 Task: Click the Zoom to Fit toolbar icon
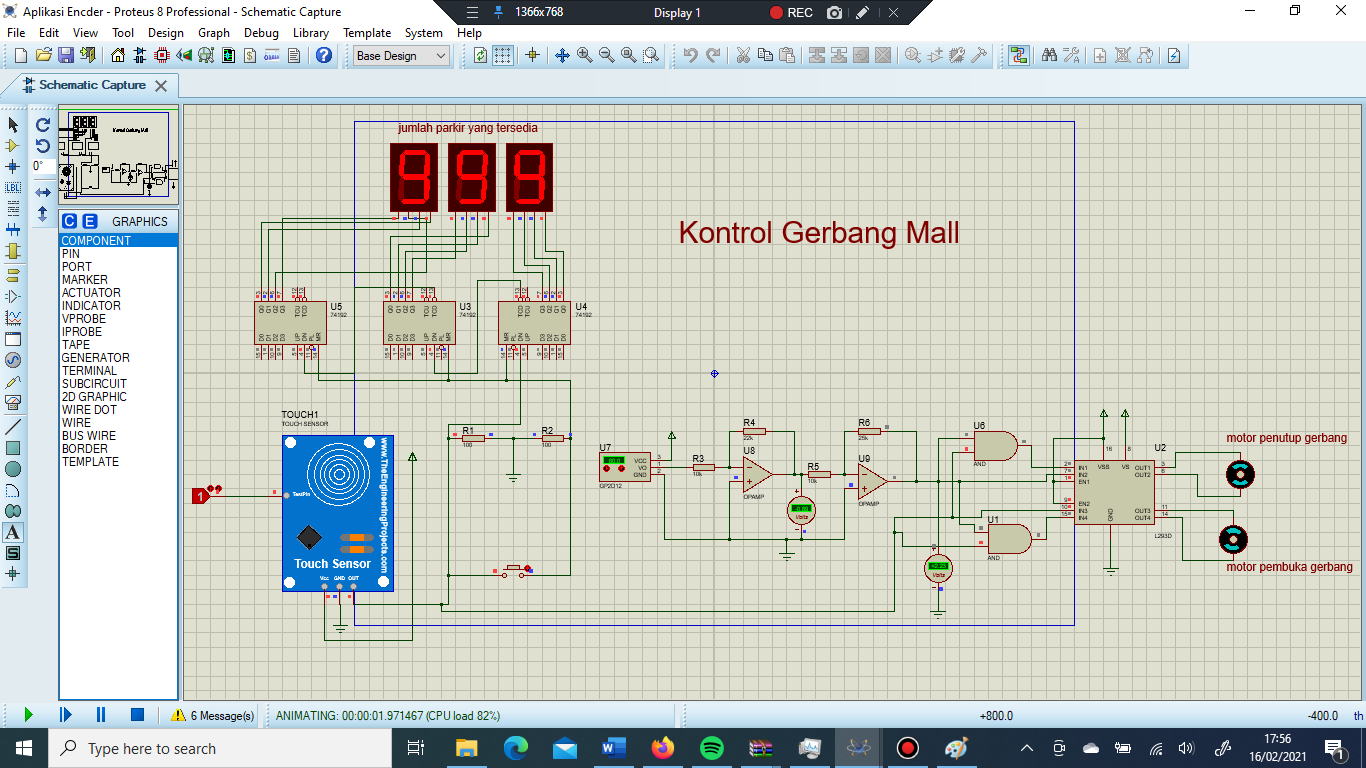(x=628, y=56)
